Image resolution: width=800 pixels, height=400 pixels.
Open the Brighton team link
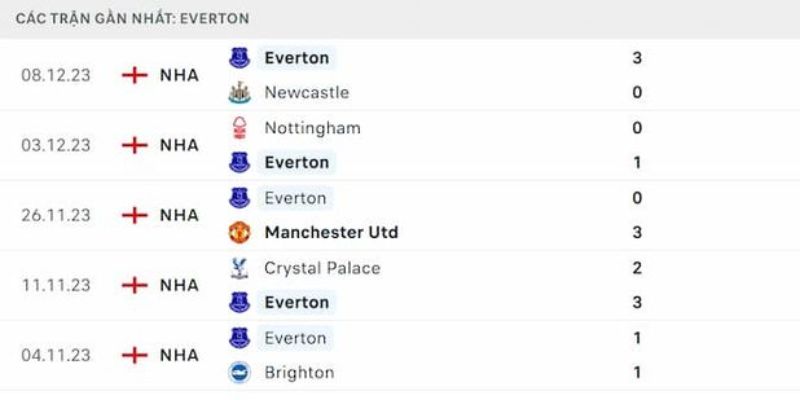coord(299,372)
